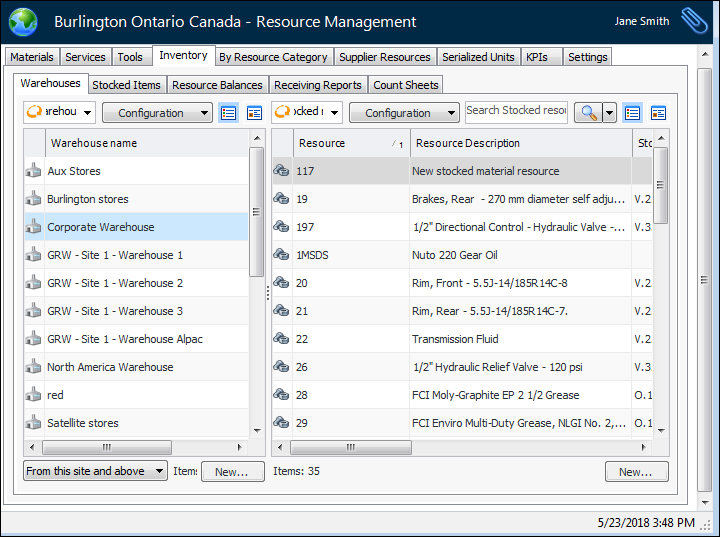Screen dimensions: 720x537
Task: Open the warehouses Configuration dropdown
Action: 157,113
